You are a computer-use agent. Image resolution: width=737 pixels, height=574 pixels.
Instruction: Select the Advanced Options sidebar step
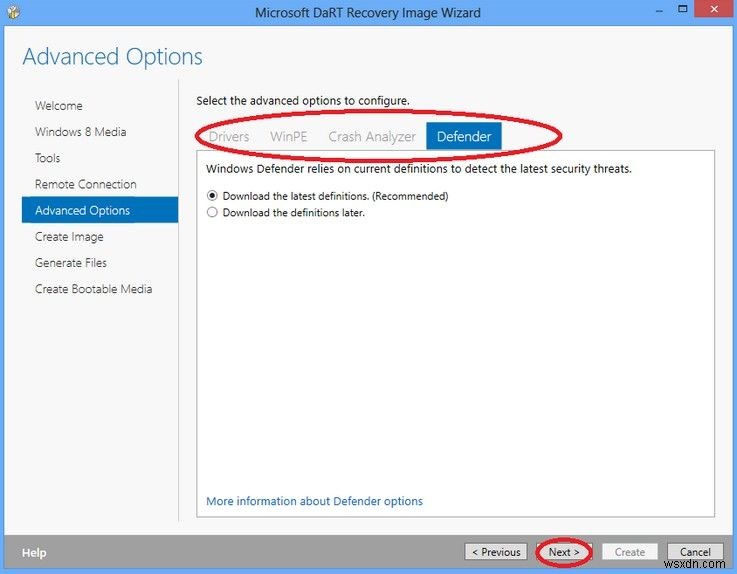[100, 210]
